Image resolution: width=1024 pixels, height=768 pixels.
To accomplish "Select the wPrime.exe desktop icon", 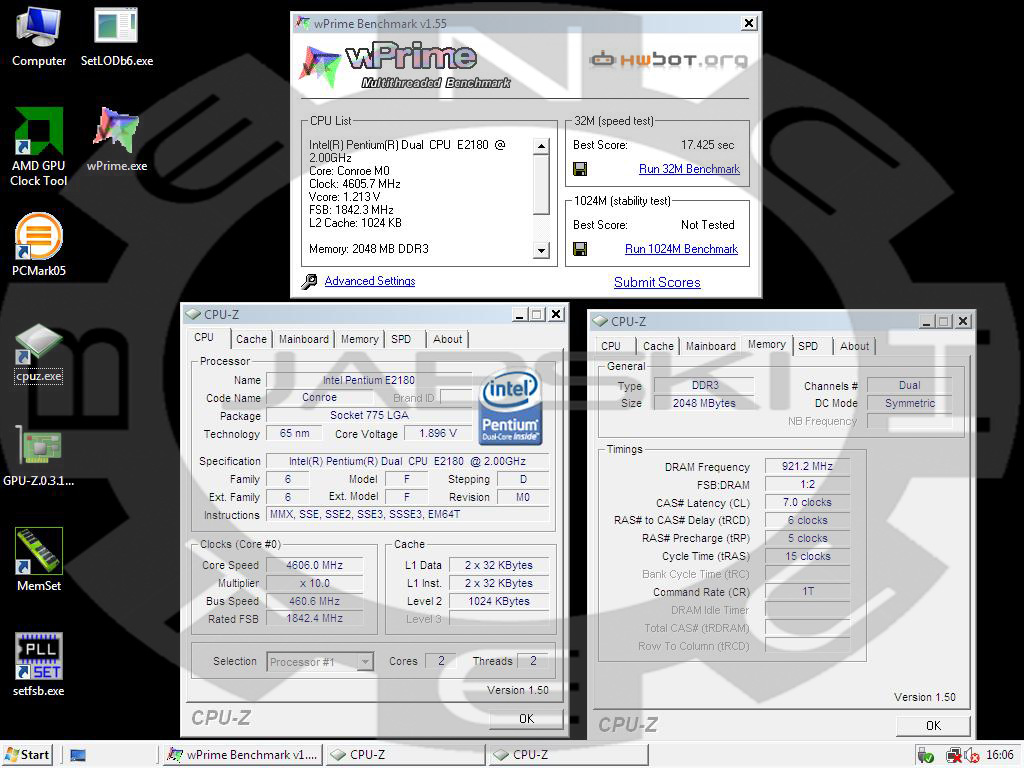I will [117, 139].
